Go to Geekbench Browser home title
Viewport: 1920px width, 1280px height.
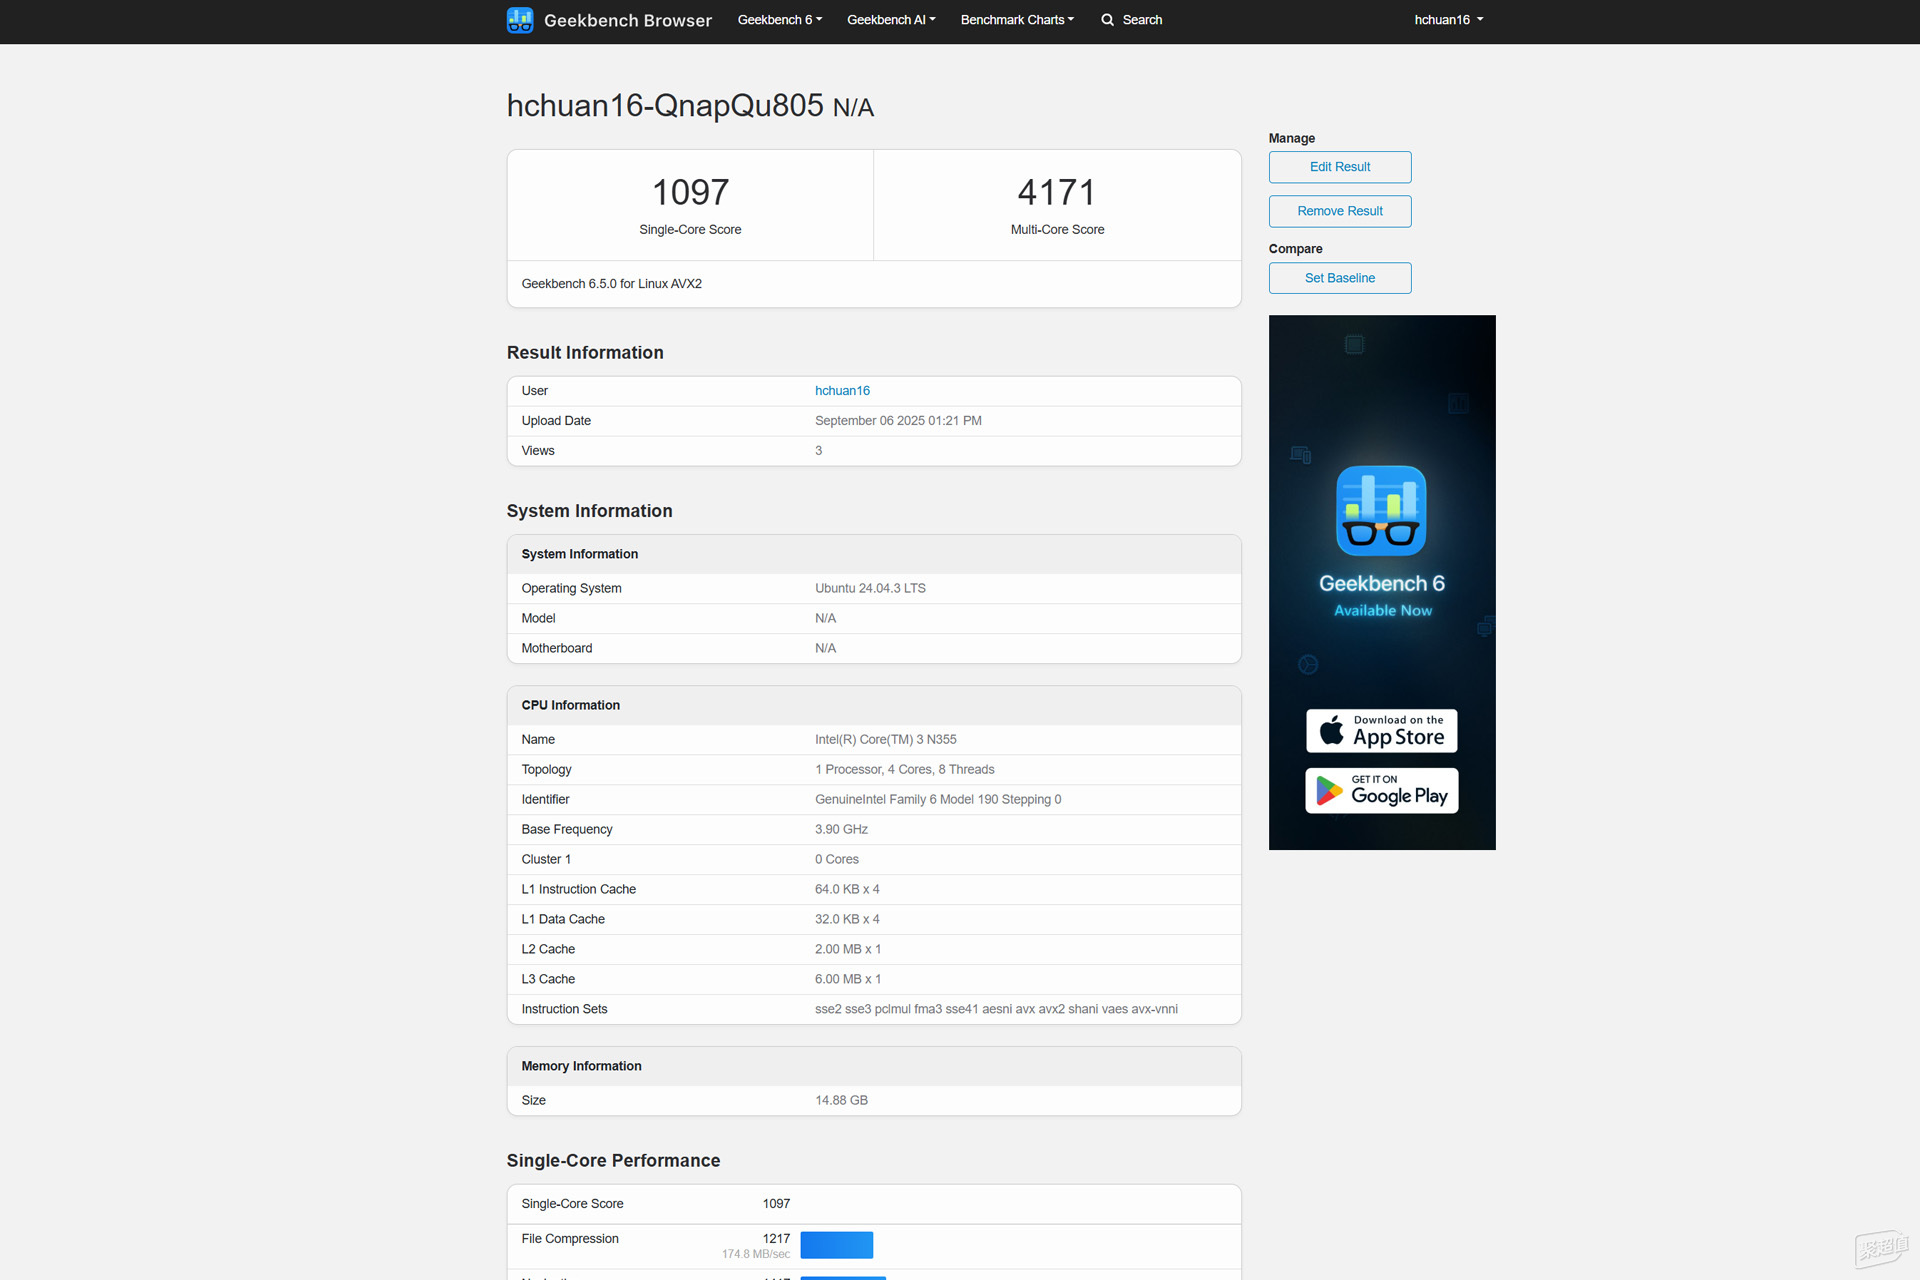click(x=628, y=20)
